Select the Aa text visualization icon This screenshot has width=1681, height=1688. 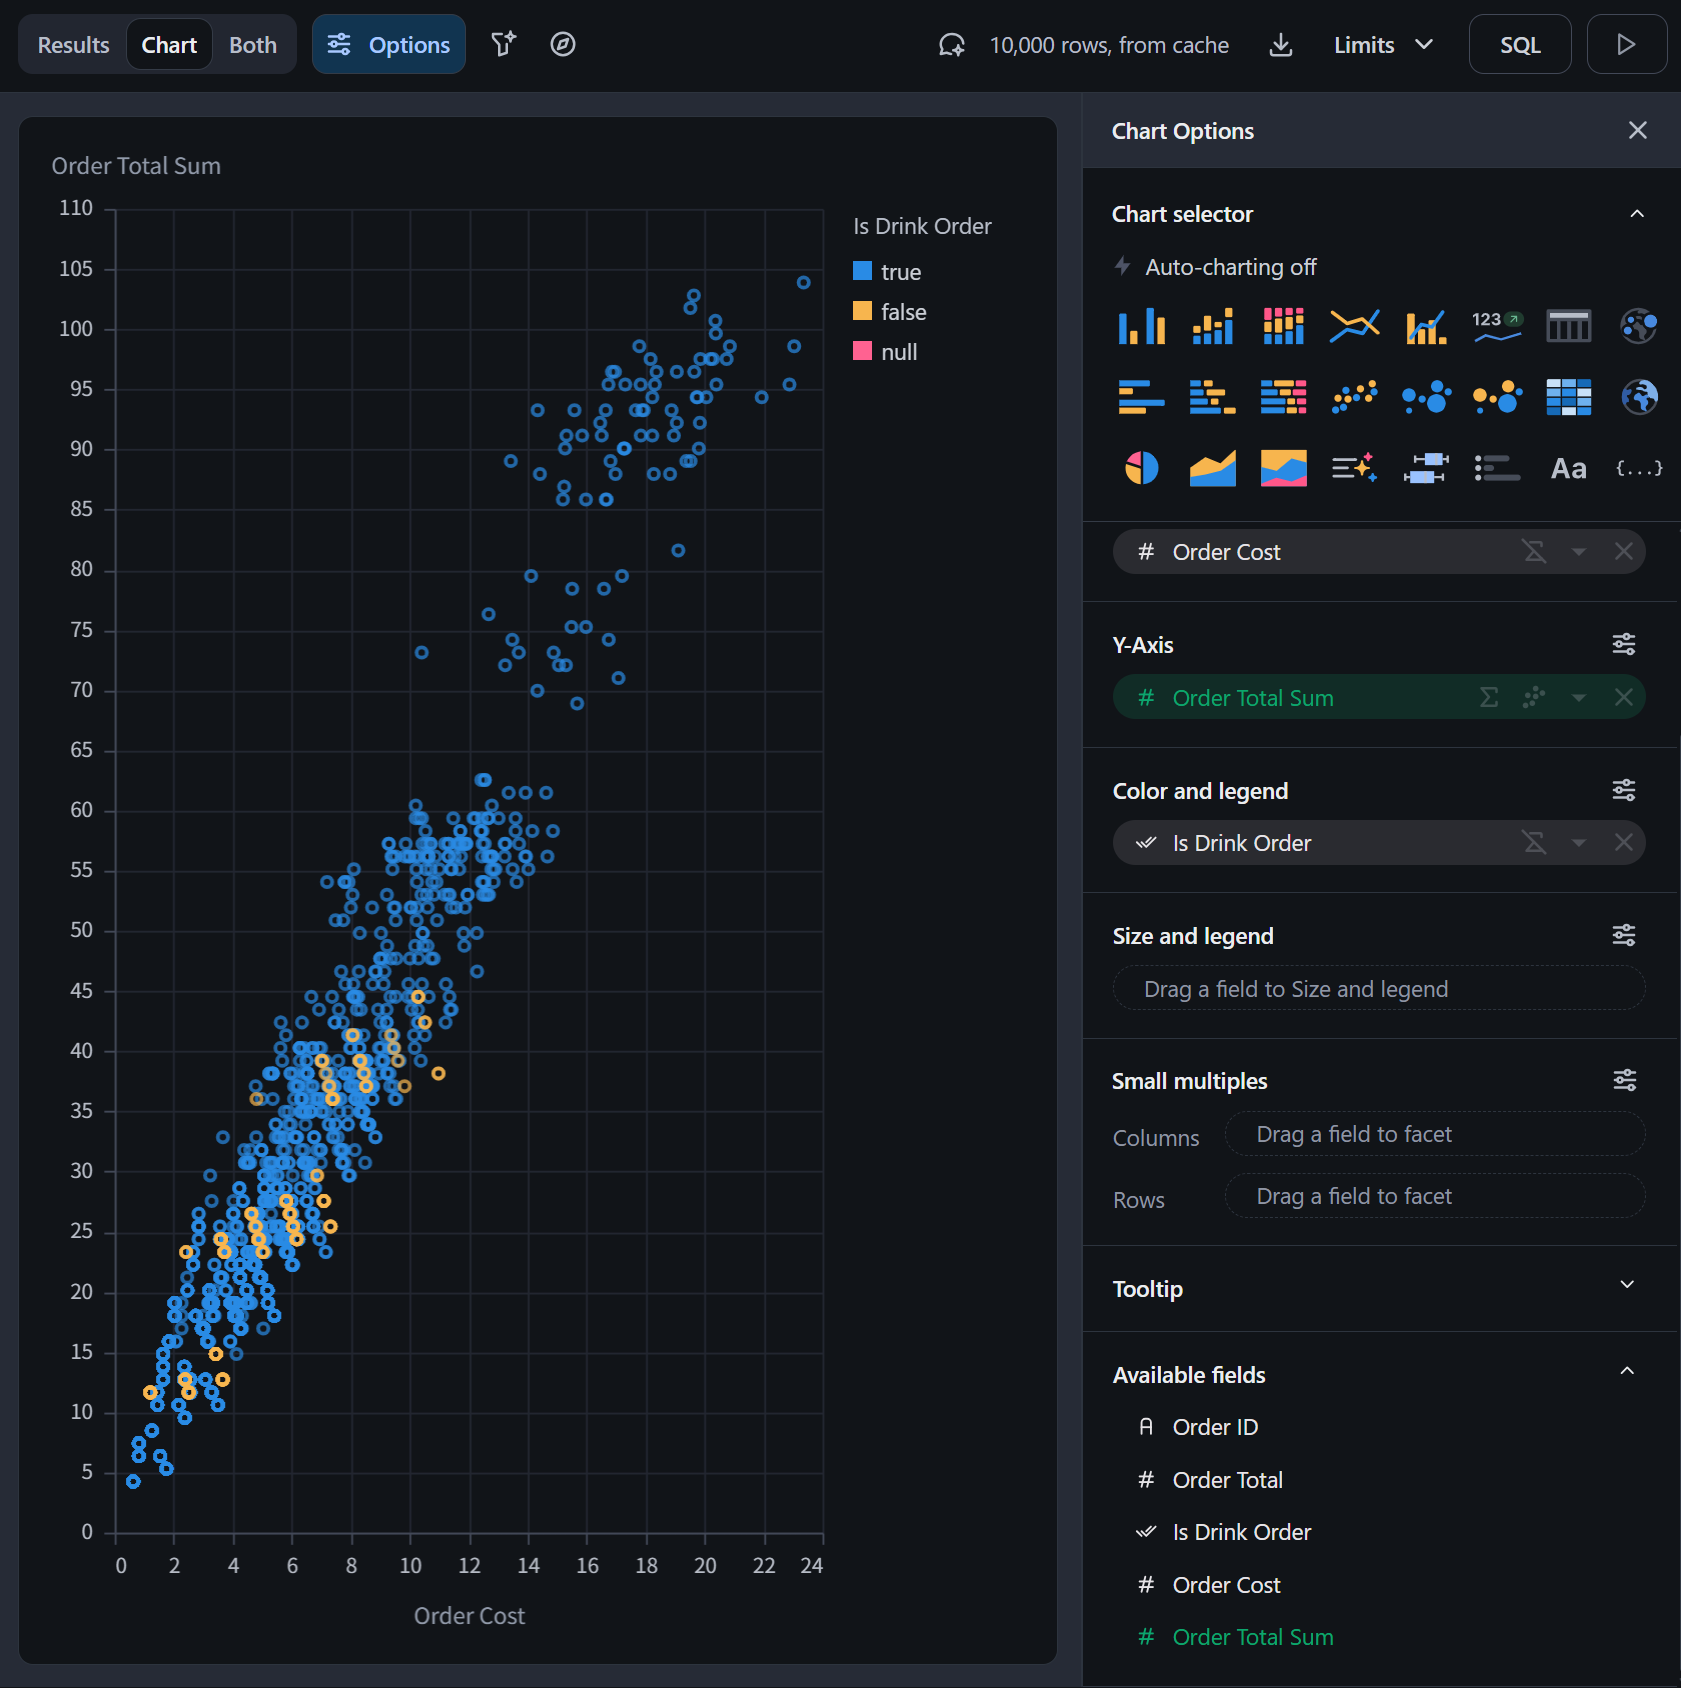1568,468
